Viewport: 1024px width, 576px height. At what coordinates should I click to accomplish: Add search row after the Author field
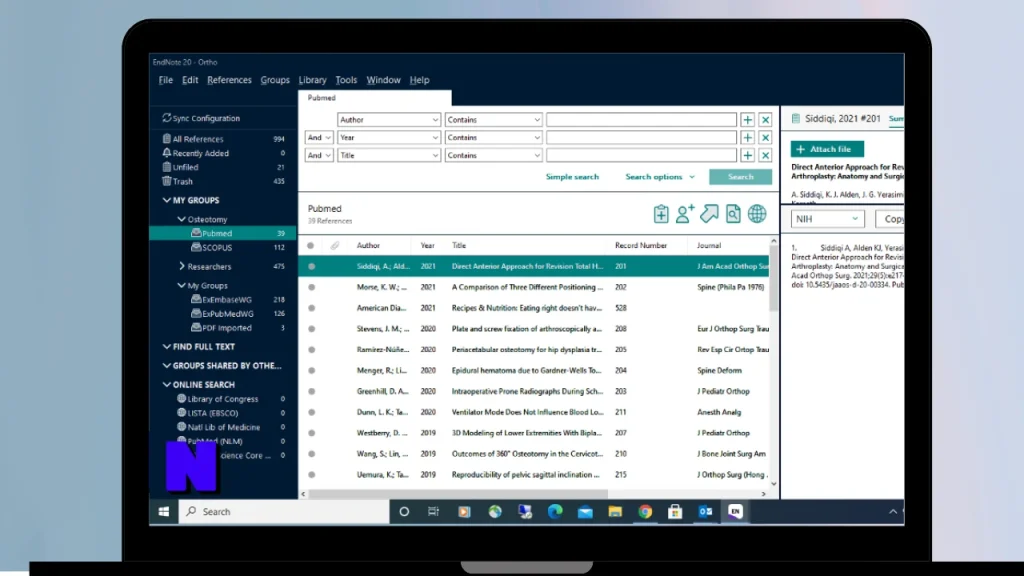click(x=747, y=120)
